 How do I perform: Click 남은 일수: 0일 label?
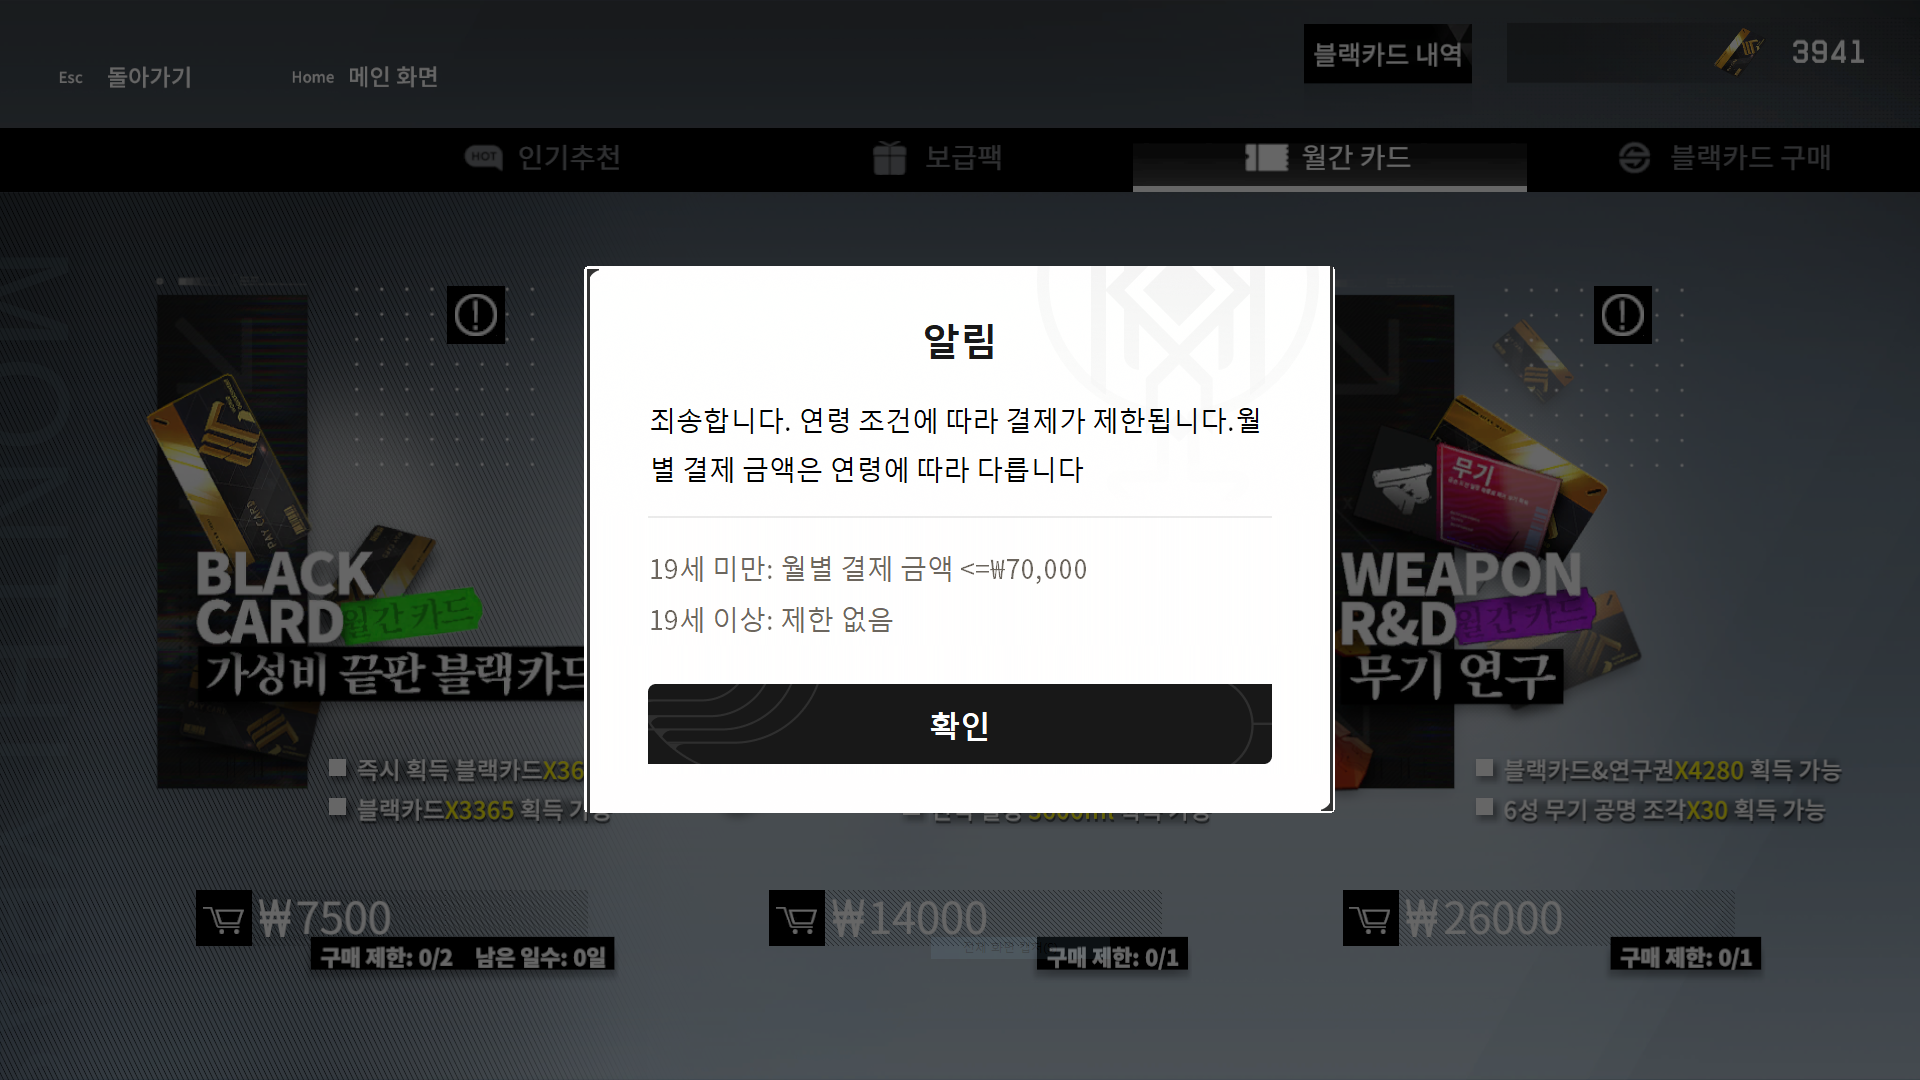(x=541, y=957)
